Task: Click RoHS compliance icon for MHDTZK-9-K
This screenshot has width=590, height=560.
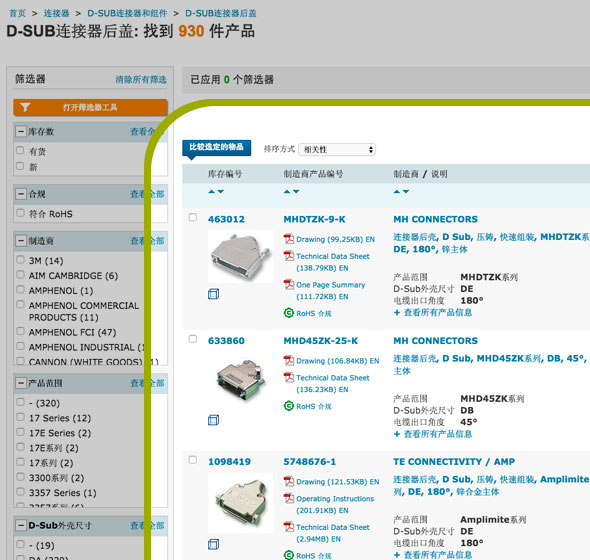Action: pyautogui.click(x=289, y=313)
